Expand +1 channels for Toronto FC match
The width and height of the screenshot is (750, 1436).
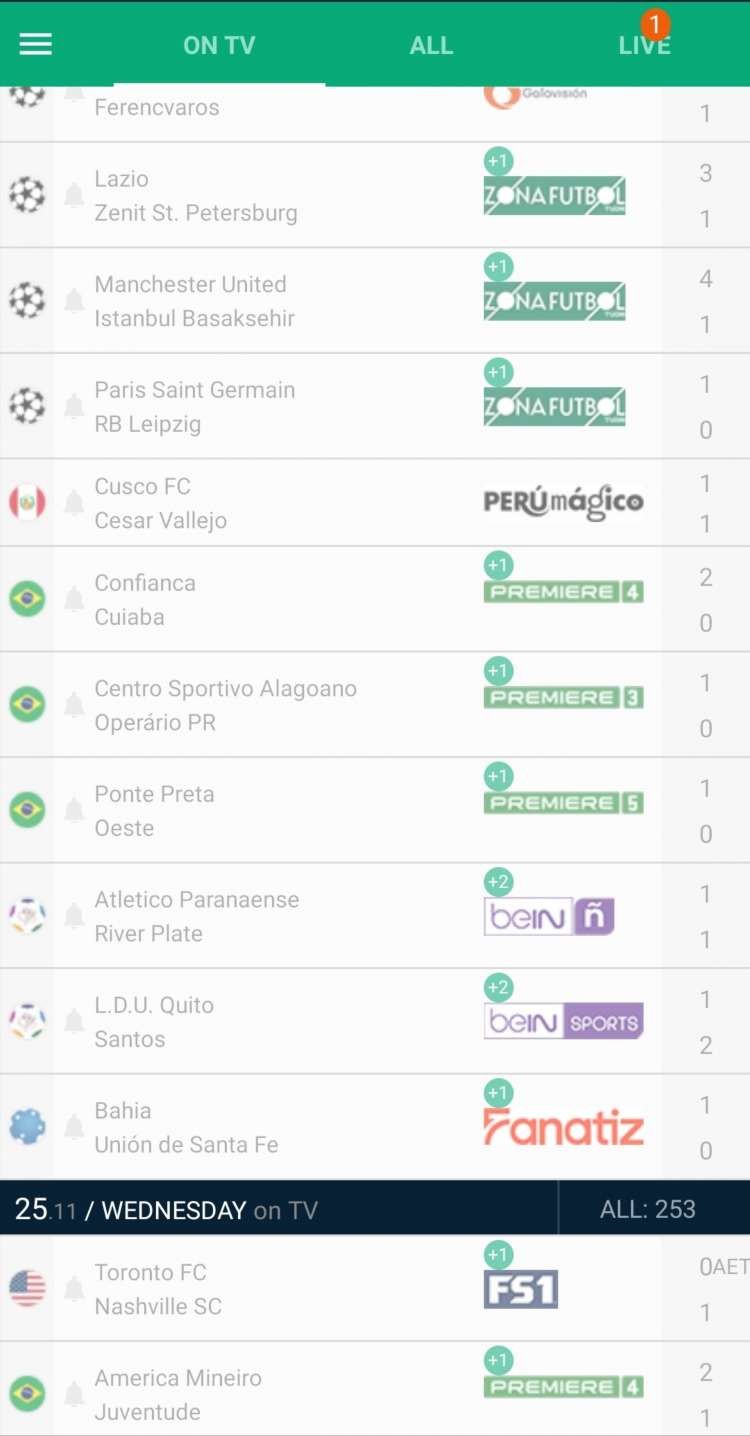498,1255
